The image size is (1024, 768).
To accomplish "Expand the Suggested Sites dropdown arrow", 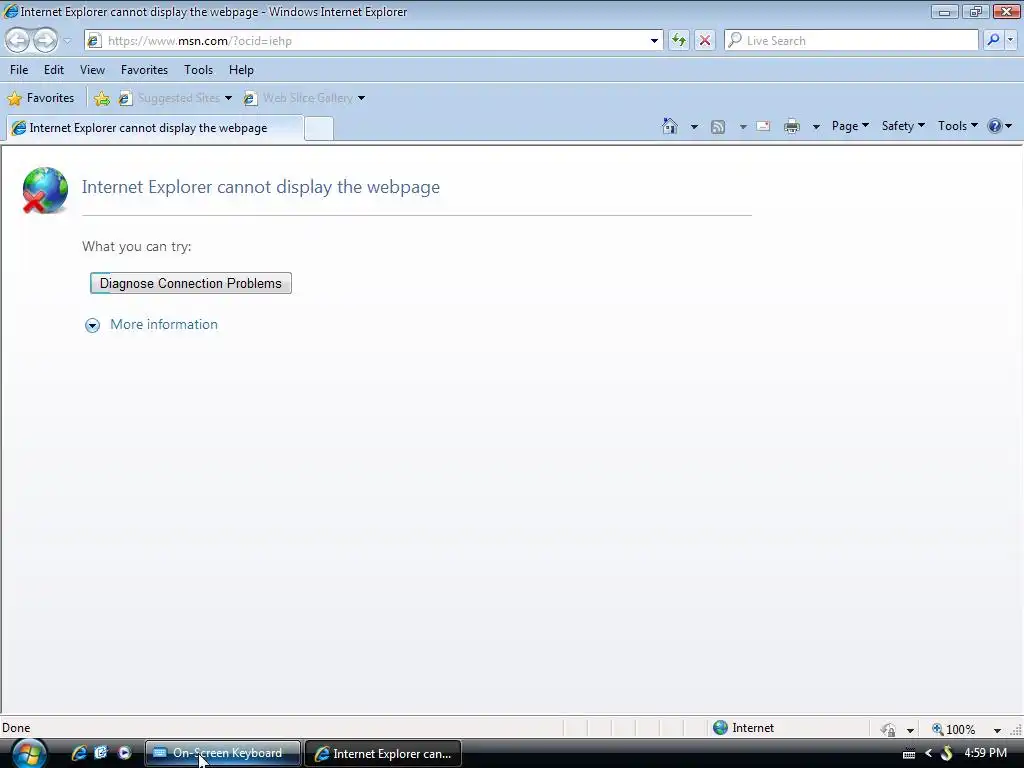I will (229, 98).
